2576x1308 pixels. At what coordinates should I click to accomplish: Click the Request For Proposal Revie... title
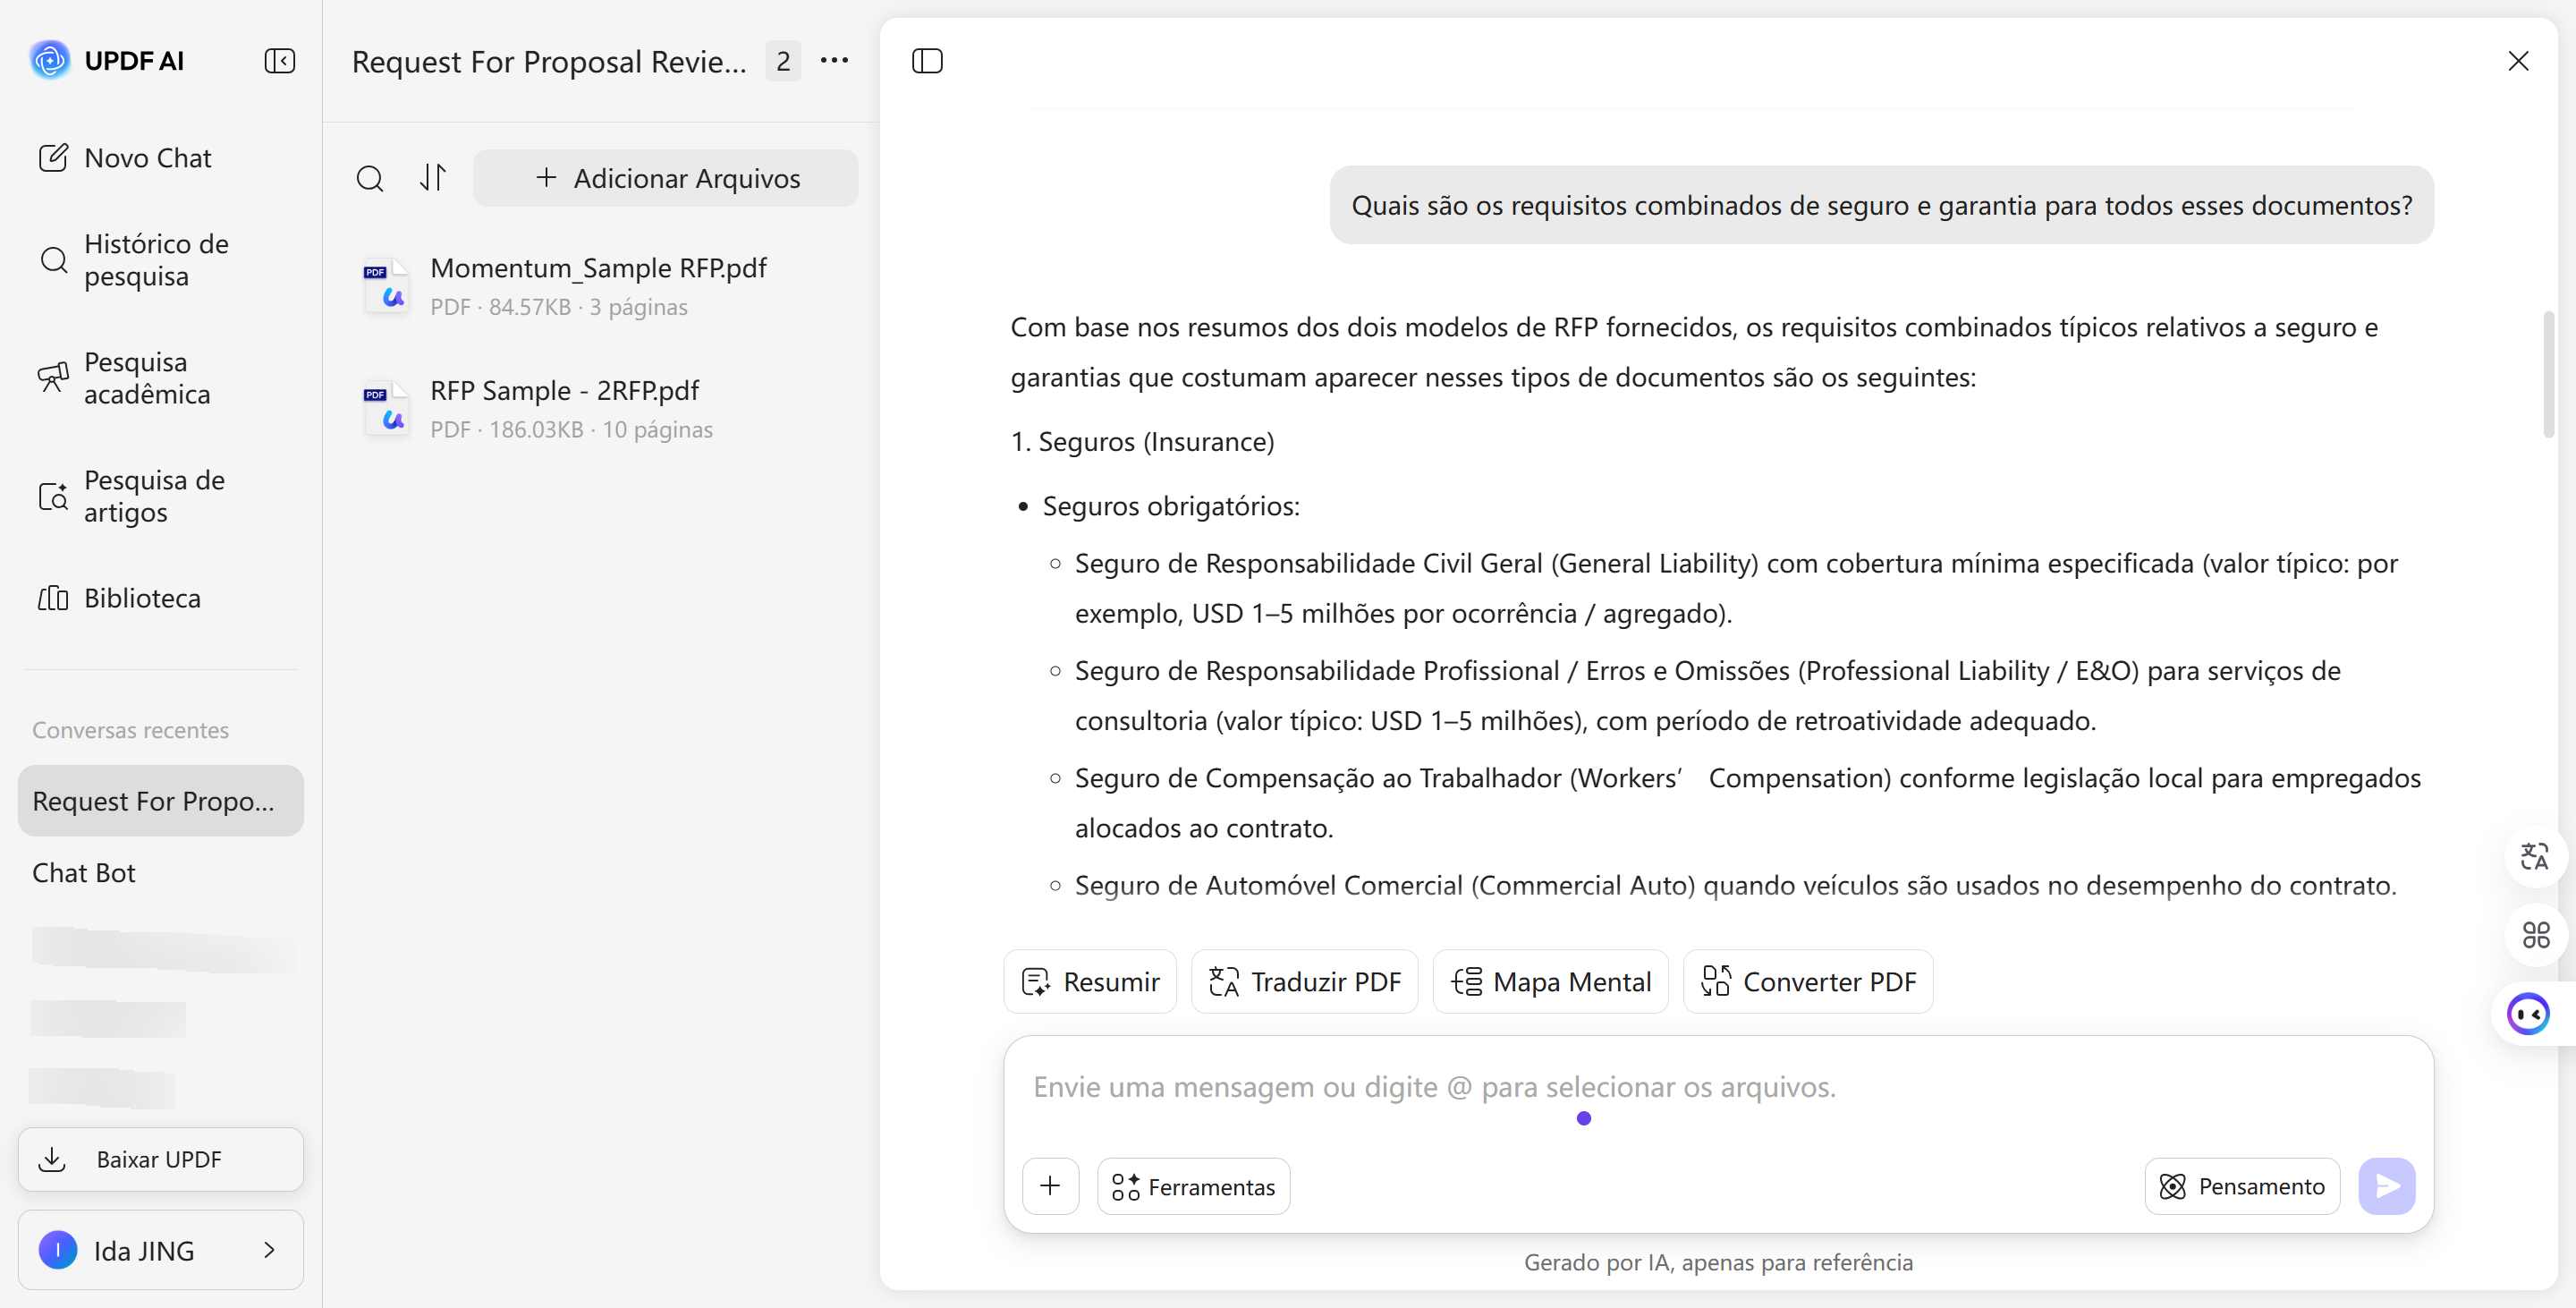pos(549,62)
